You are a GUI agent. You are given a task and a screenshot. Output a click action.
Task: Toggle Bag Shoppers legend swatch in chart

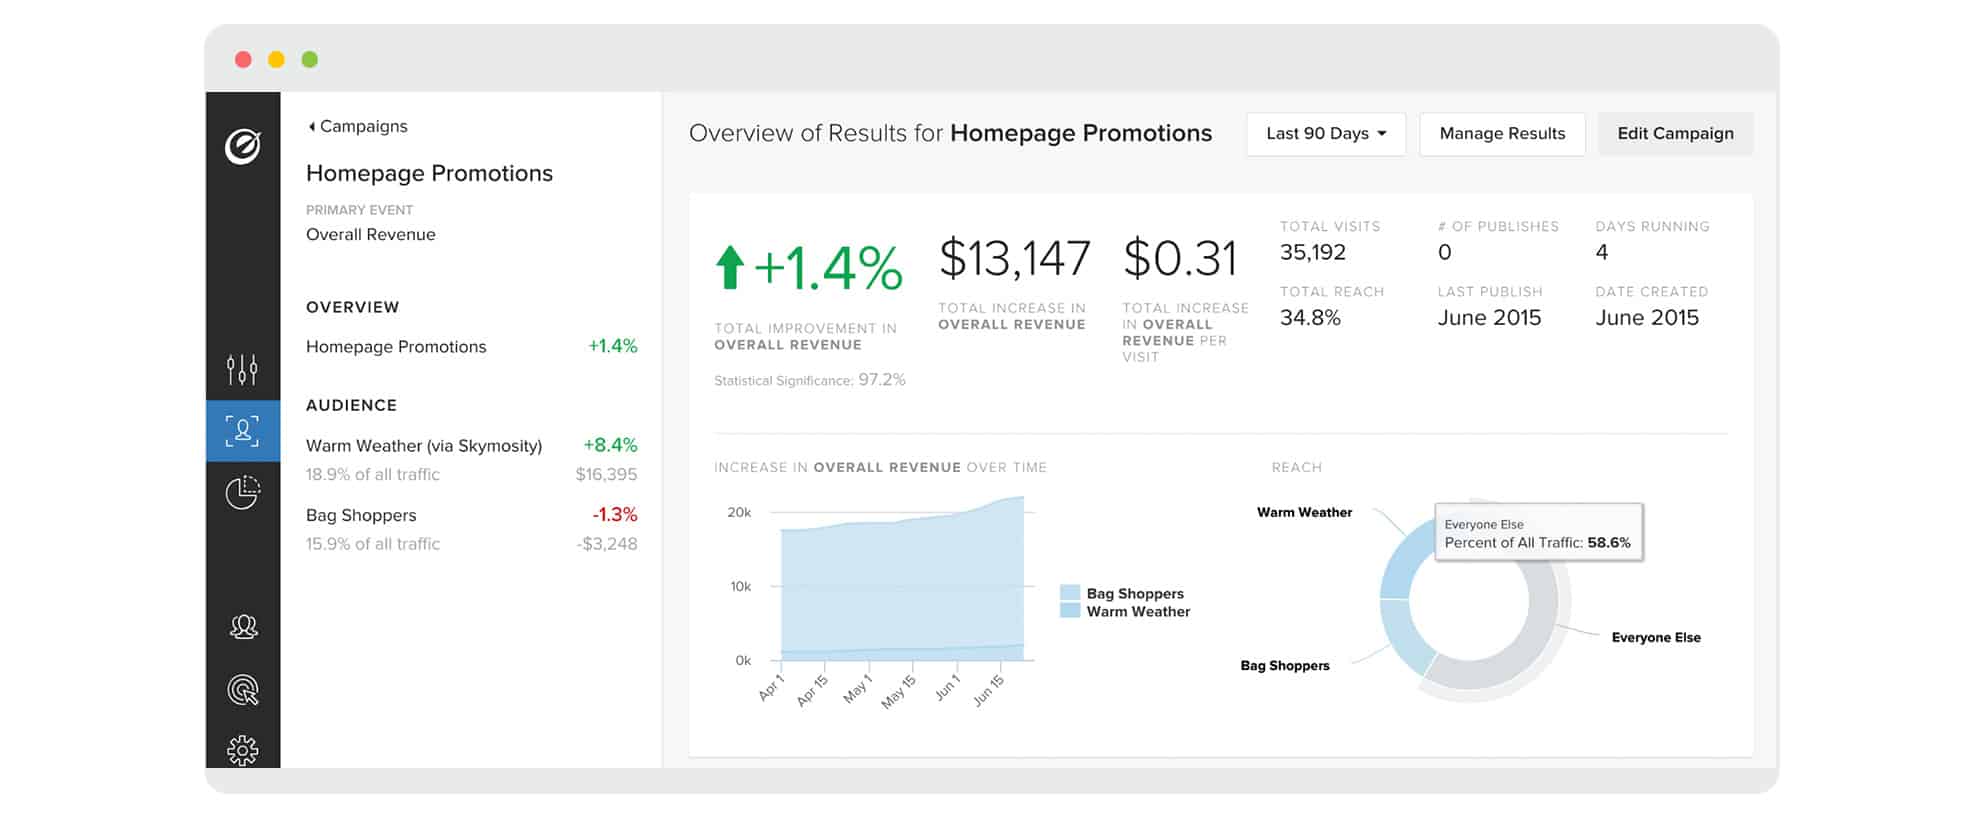pyautogui.click(x=1069, y=593)
